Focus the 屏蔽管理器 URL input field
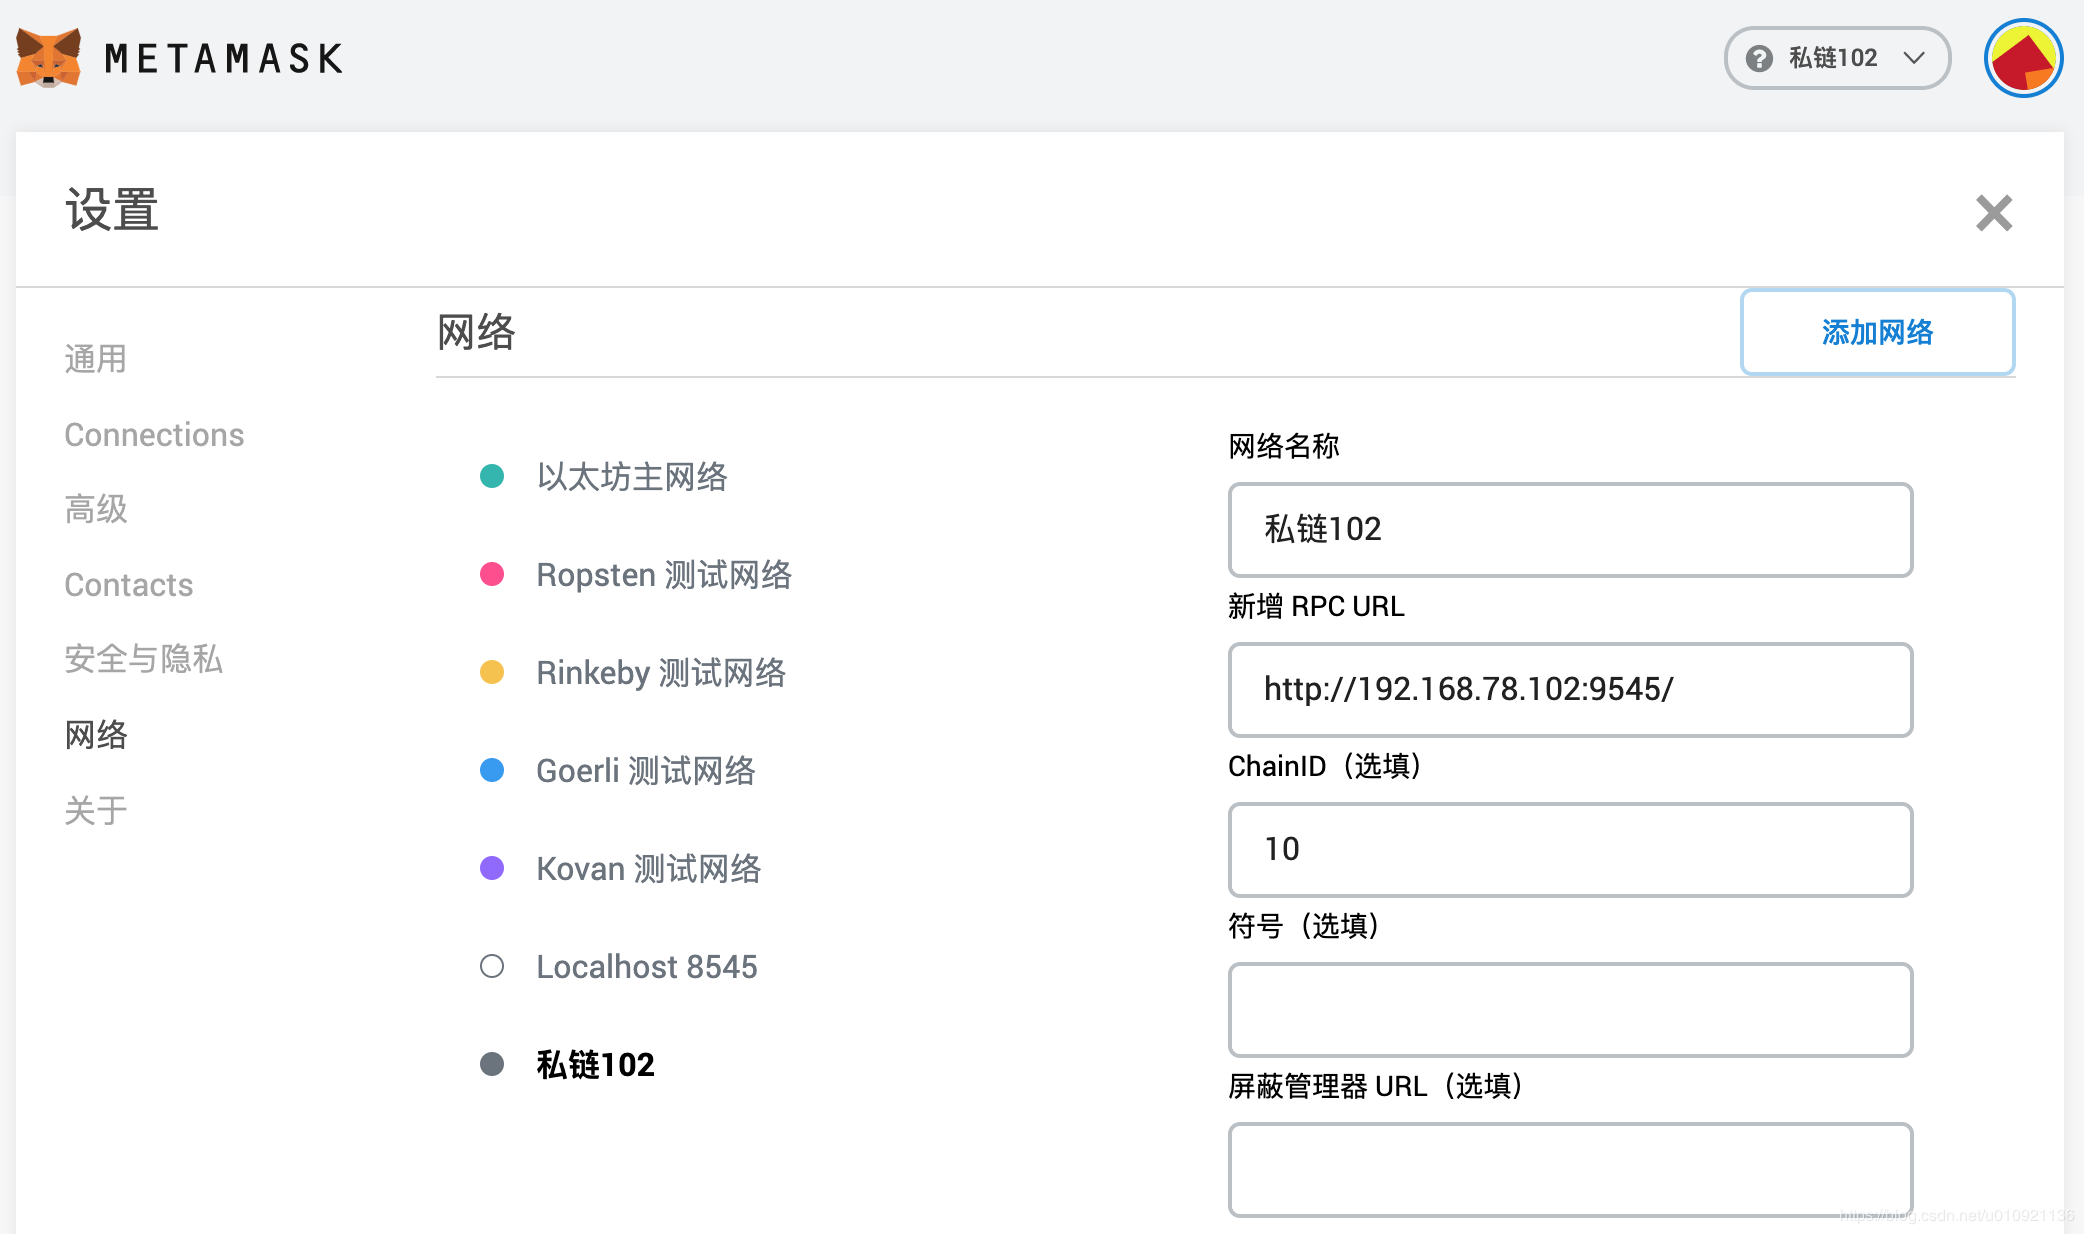Screen dimensions: 2084x1234 pyautogui.click(x=1570, y=1170)
